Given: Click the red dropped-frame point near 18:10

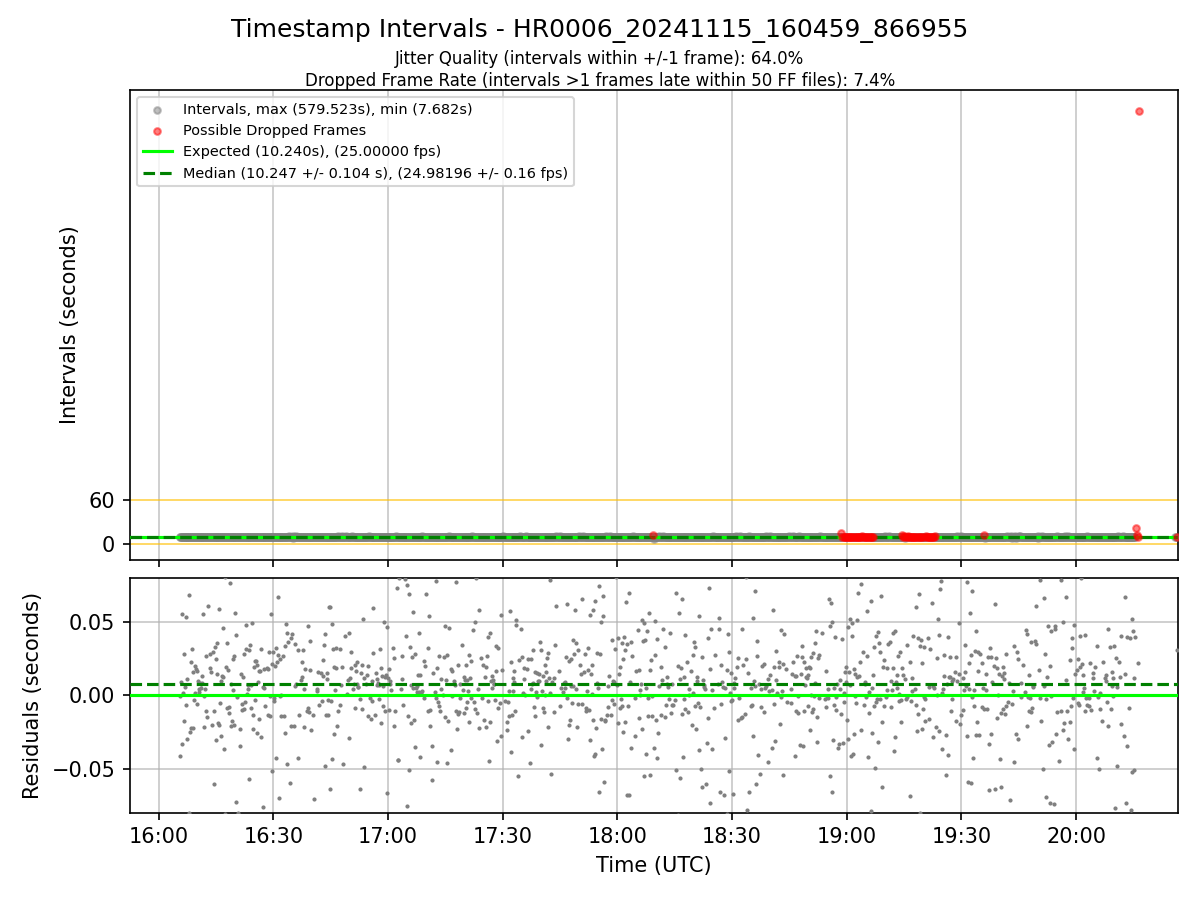Looking at the screenshot, I should (654, 535).
